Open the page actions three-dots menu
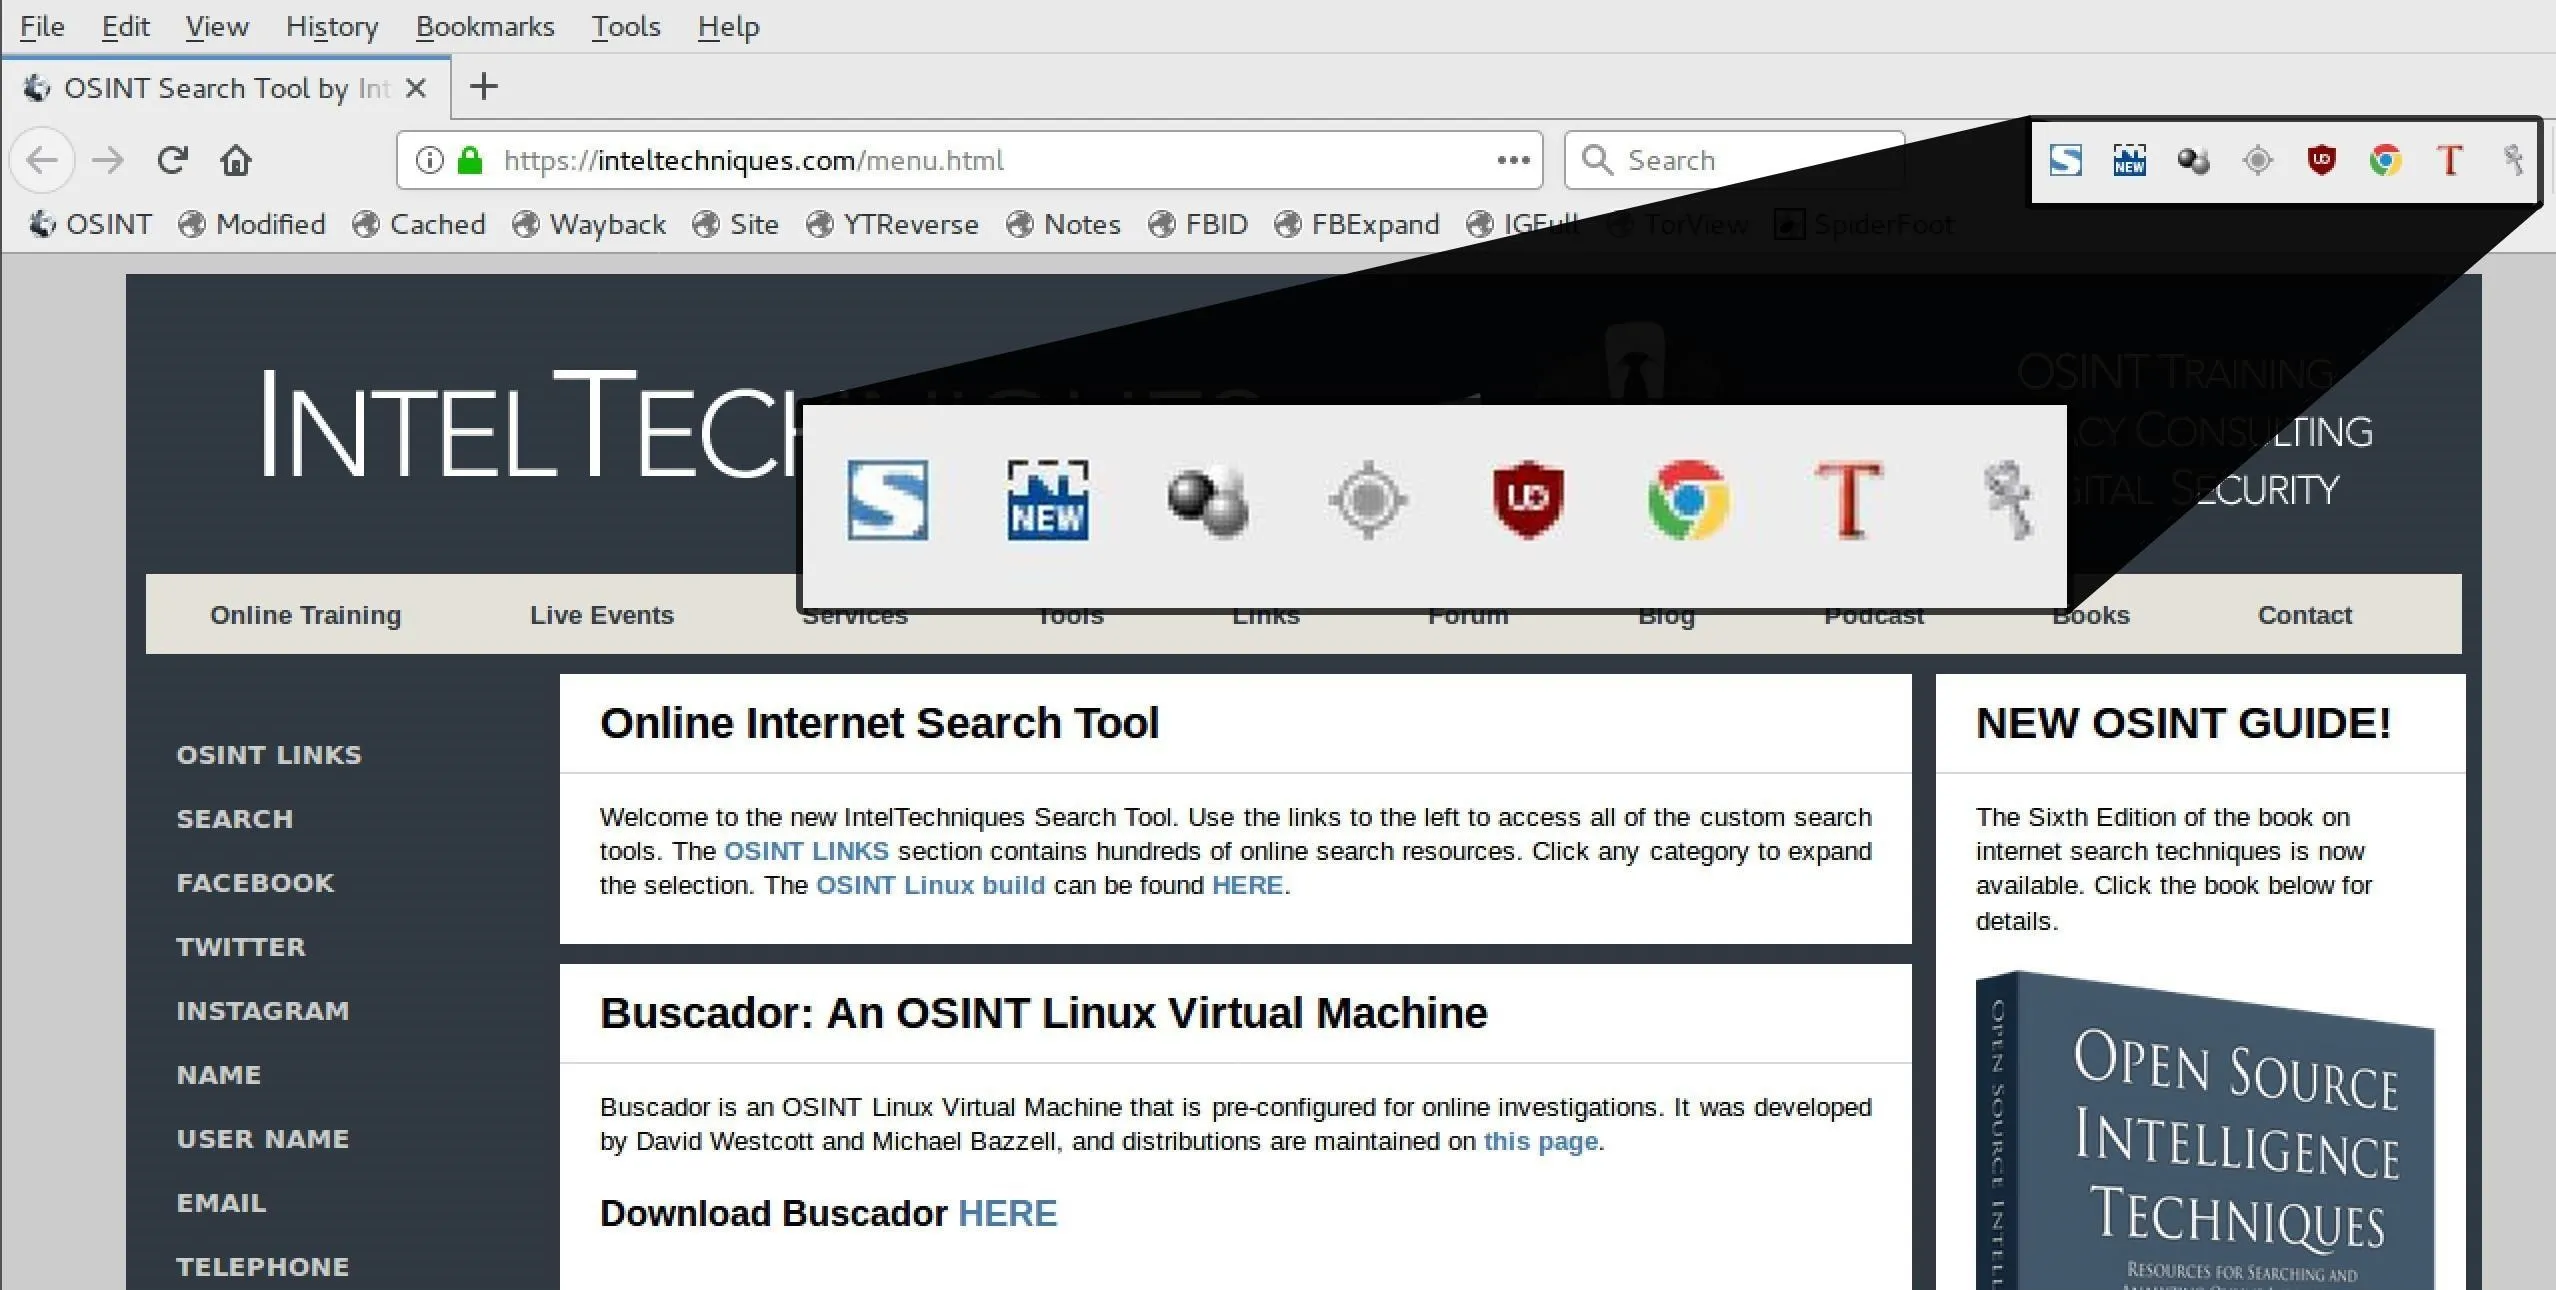Viewport: 2556px width, 1290px height. click(x=1513, y=160)
